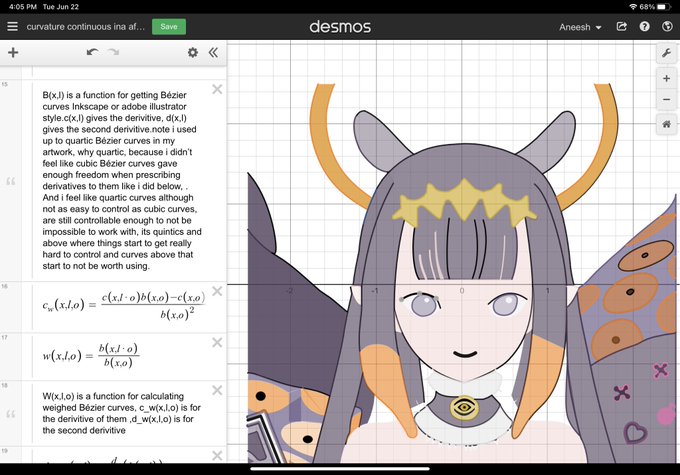Open the expression list settings gear
Screen dimensions: 680x475
[x=193, y=52]
